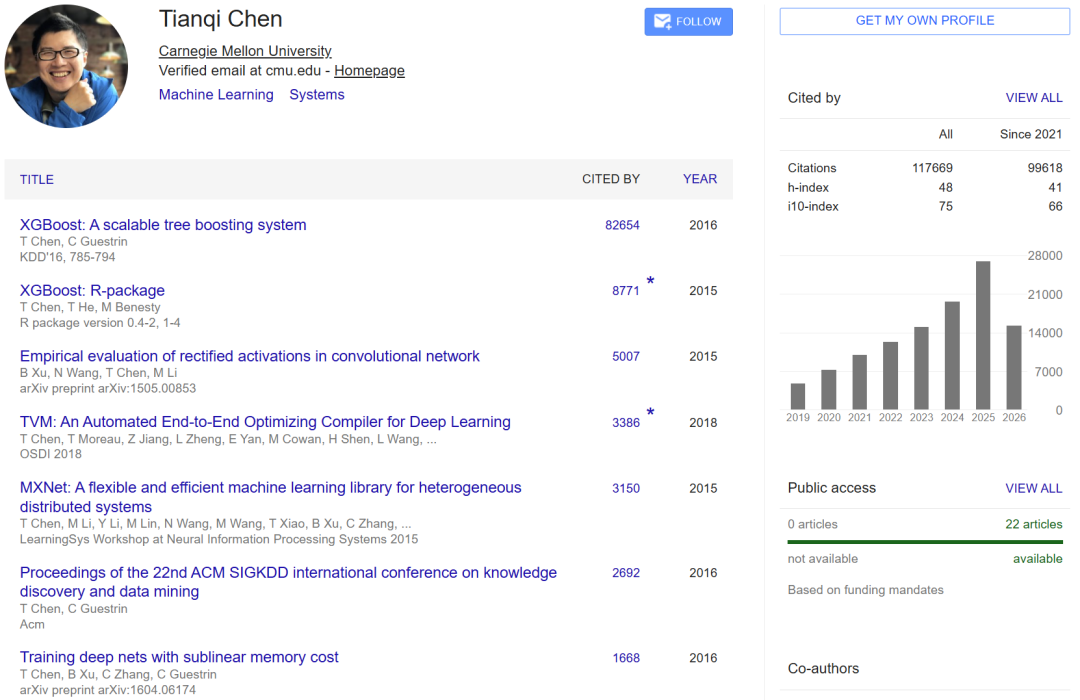View all Cited by statistics

(1033, 98)
